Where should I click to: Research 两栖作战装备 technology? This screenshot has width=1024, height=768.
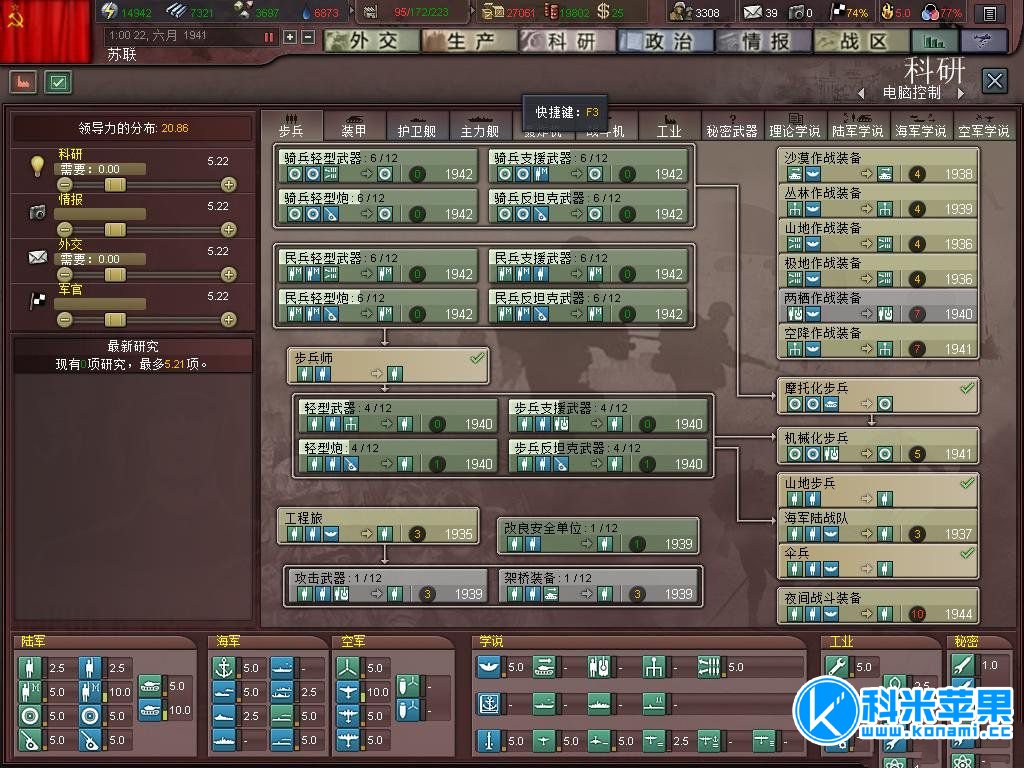click(x=878, y=306)
